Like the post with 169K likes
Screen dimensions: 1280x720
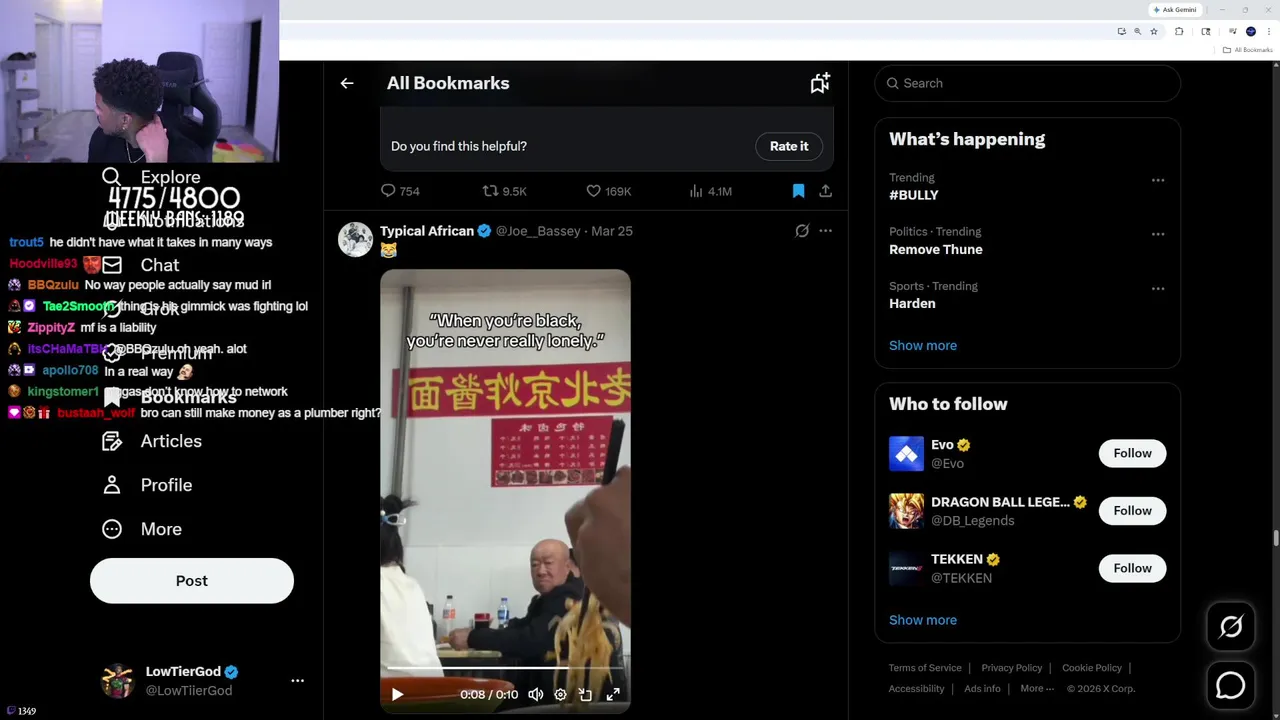coord(608,191)
